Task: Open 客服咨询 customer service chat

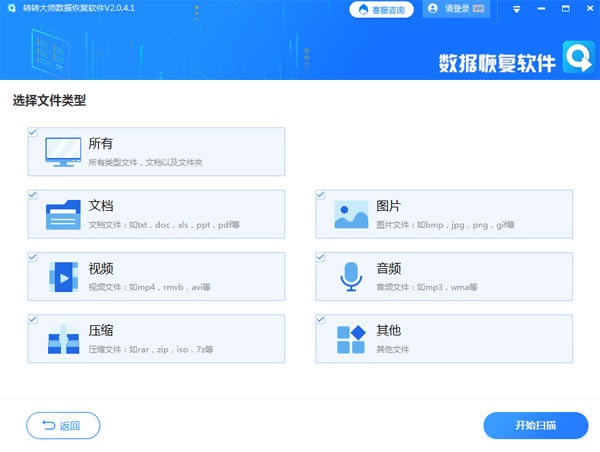Action: coord(380,9)
